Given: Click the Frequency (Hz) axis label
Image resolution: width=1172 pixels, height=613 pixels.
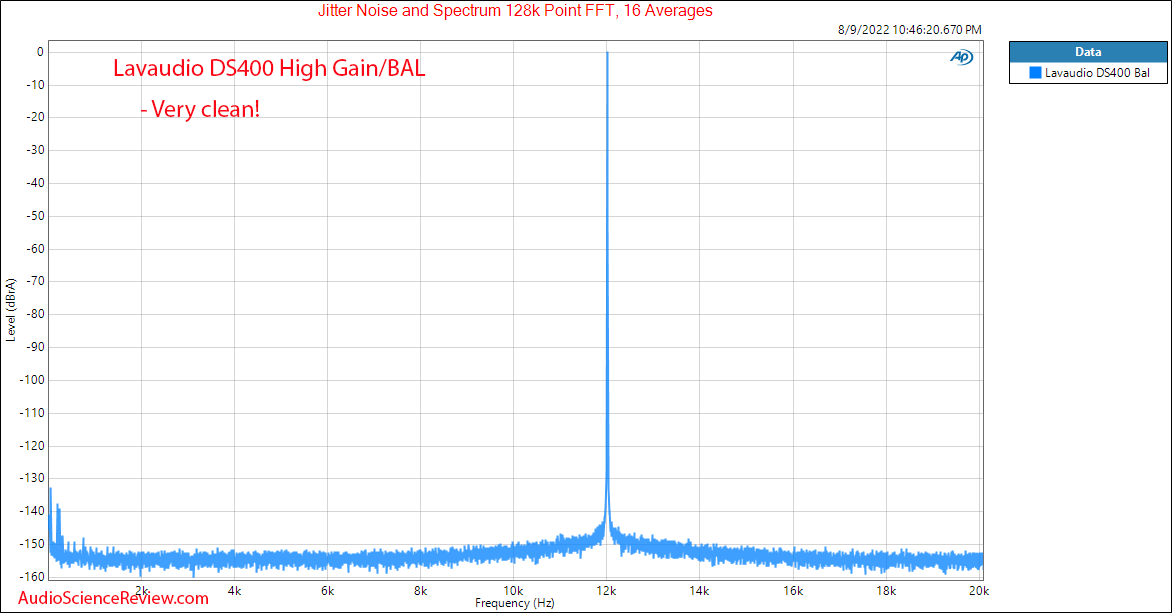Looking at the screenshot, I should (515, 603).
